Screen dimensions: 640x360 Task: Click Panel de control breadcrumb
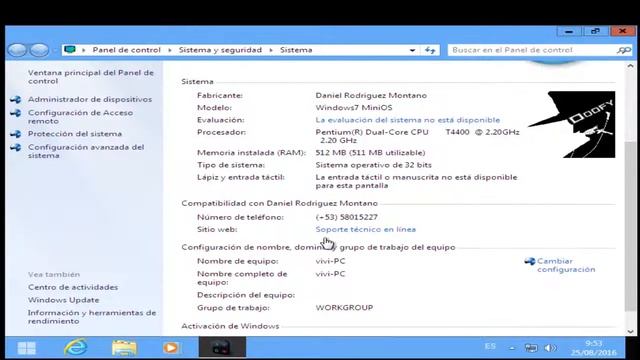(x=127, y=50)
